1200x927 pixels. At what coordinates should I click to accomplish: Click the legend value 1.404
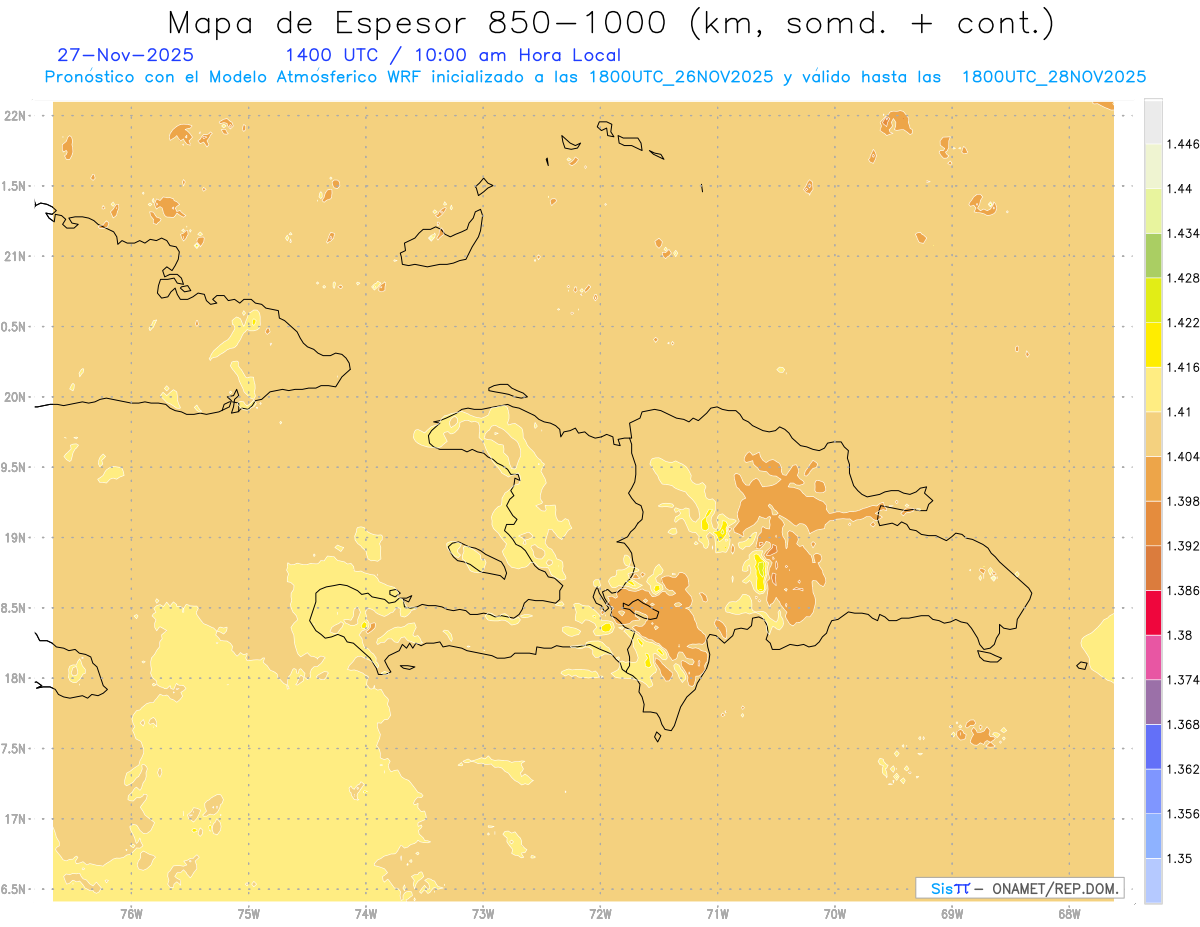click(x=1182, y=456)
